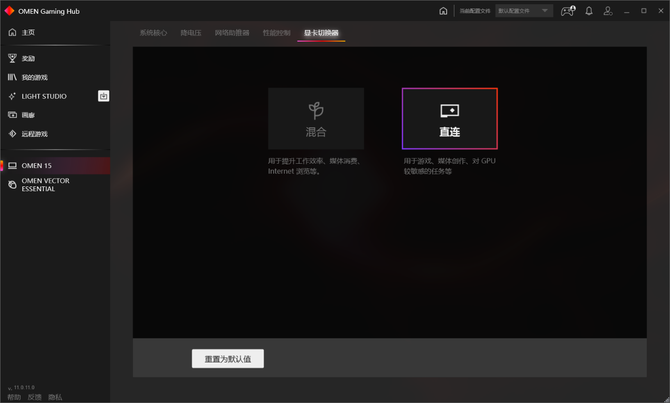This screenshot has height=403, width=670.
Task: Click the OMEN diamond logo
Action: click(9, 11)
